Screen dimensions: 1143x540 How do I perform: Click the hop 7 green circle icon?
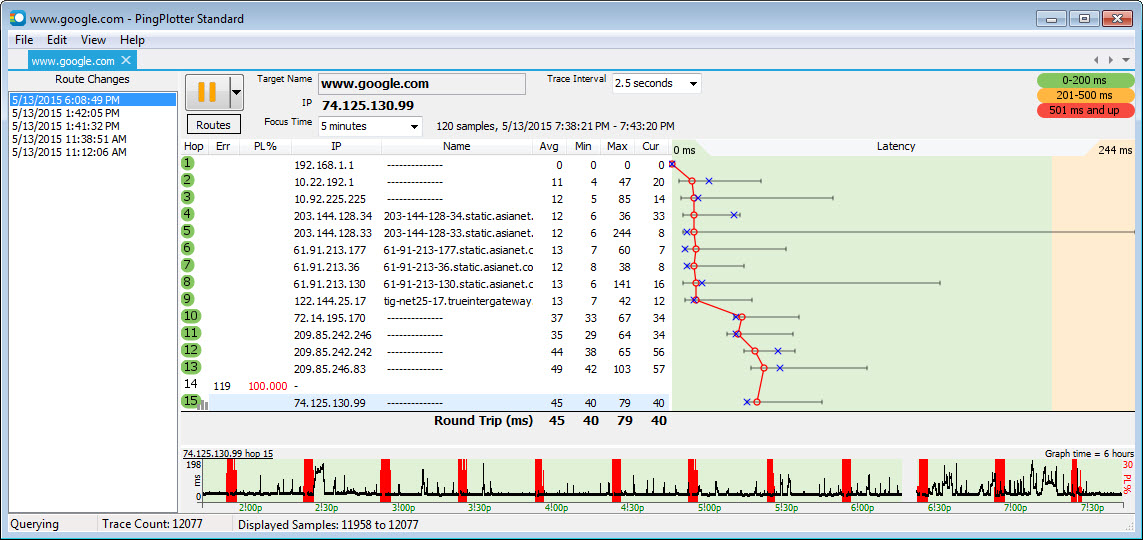point(189,265)
